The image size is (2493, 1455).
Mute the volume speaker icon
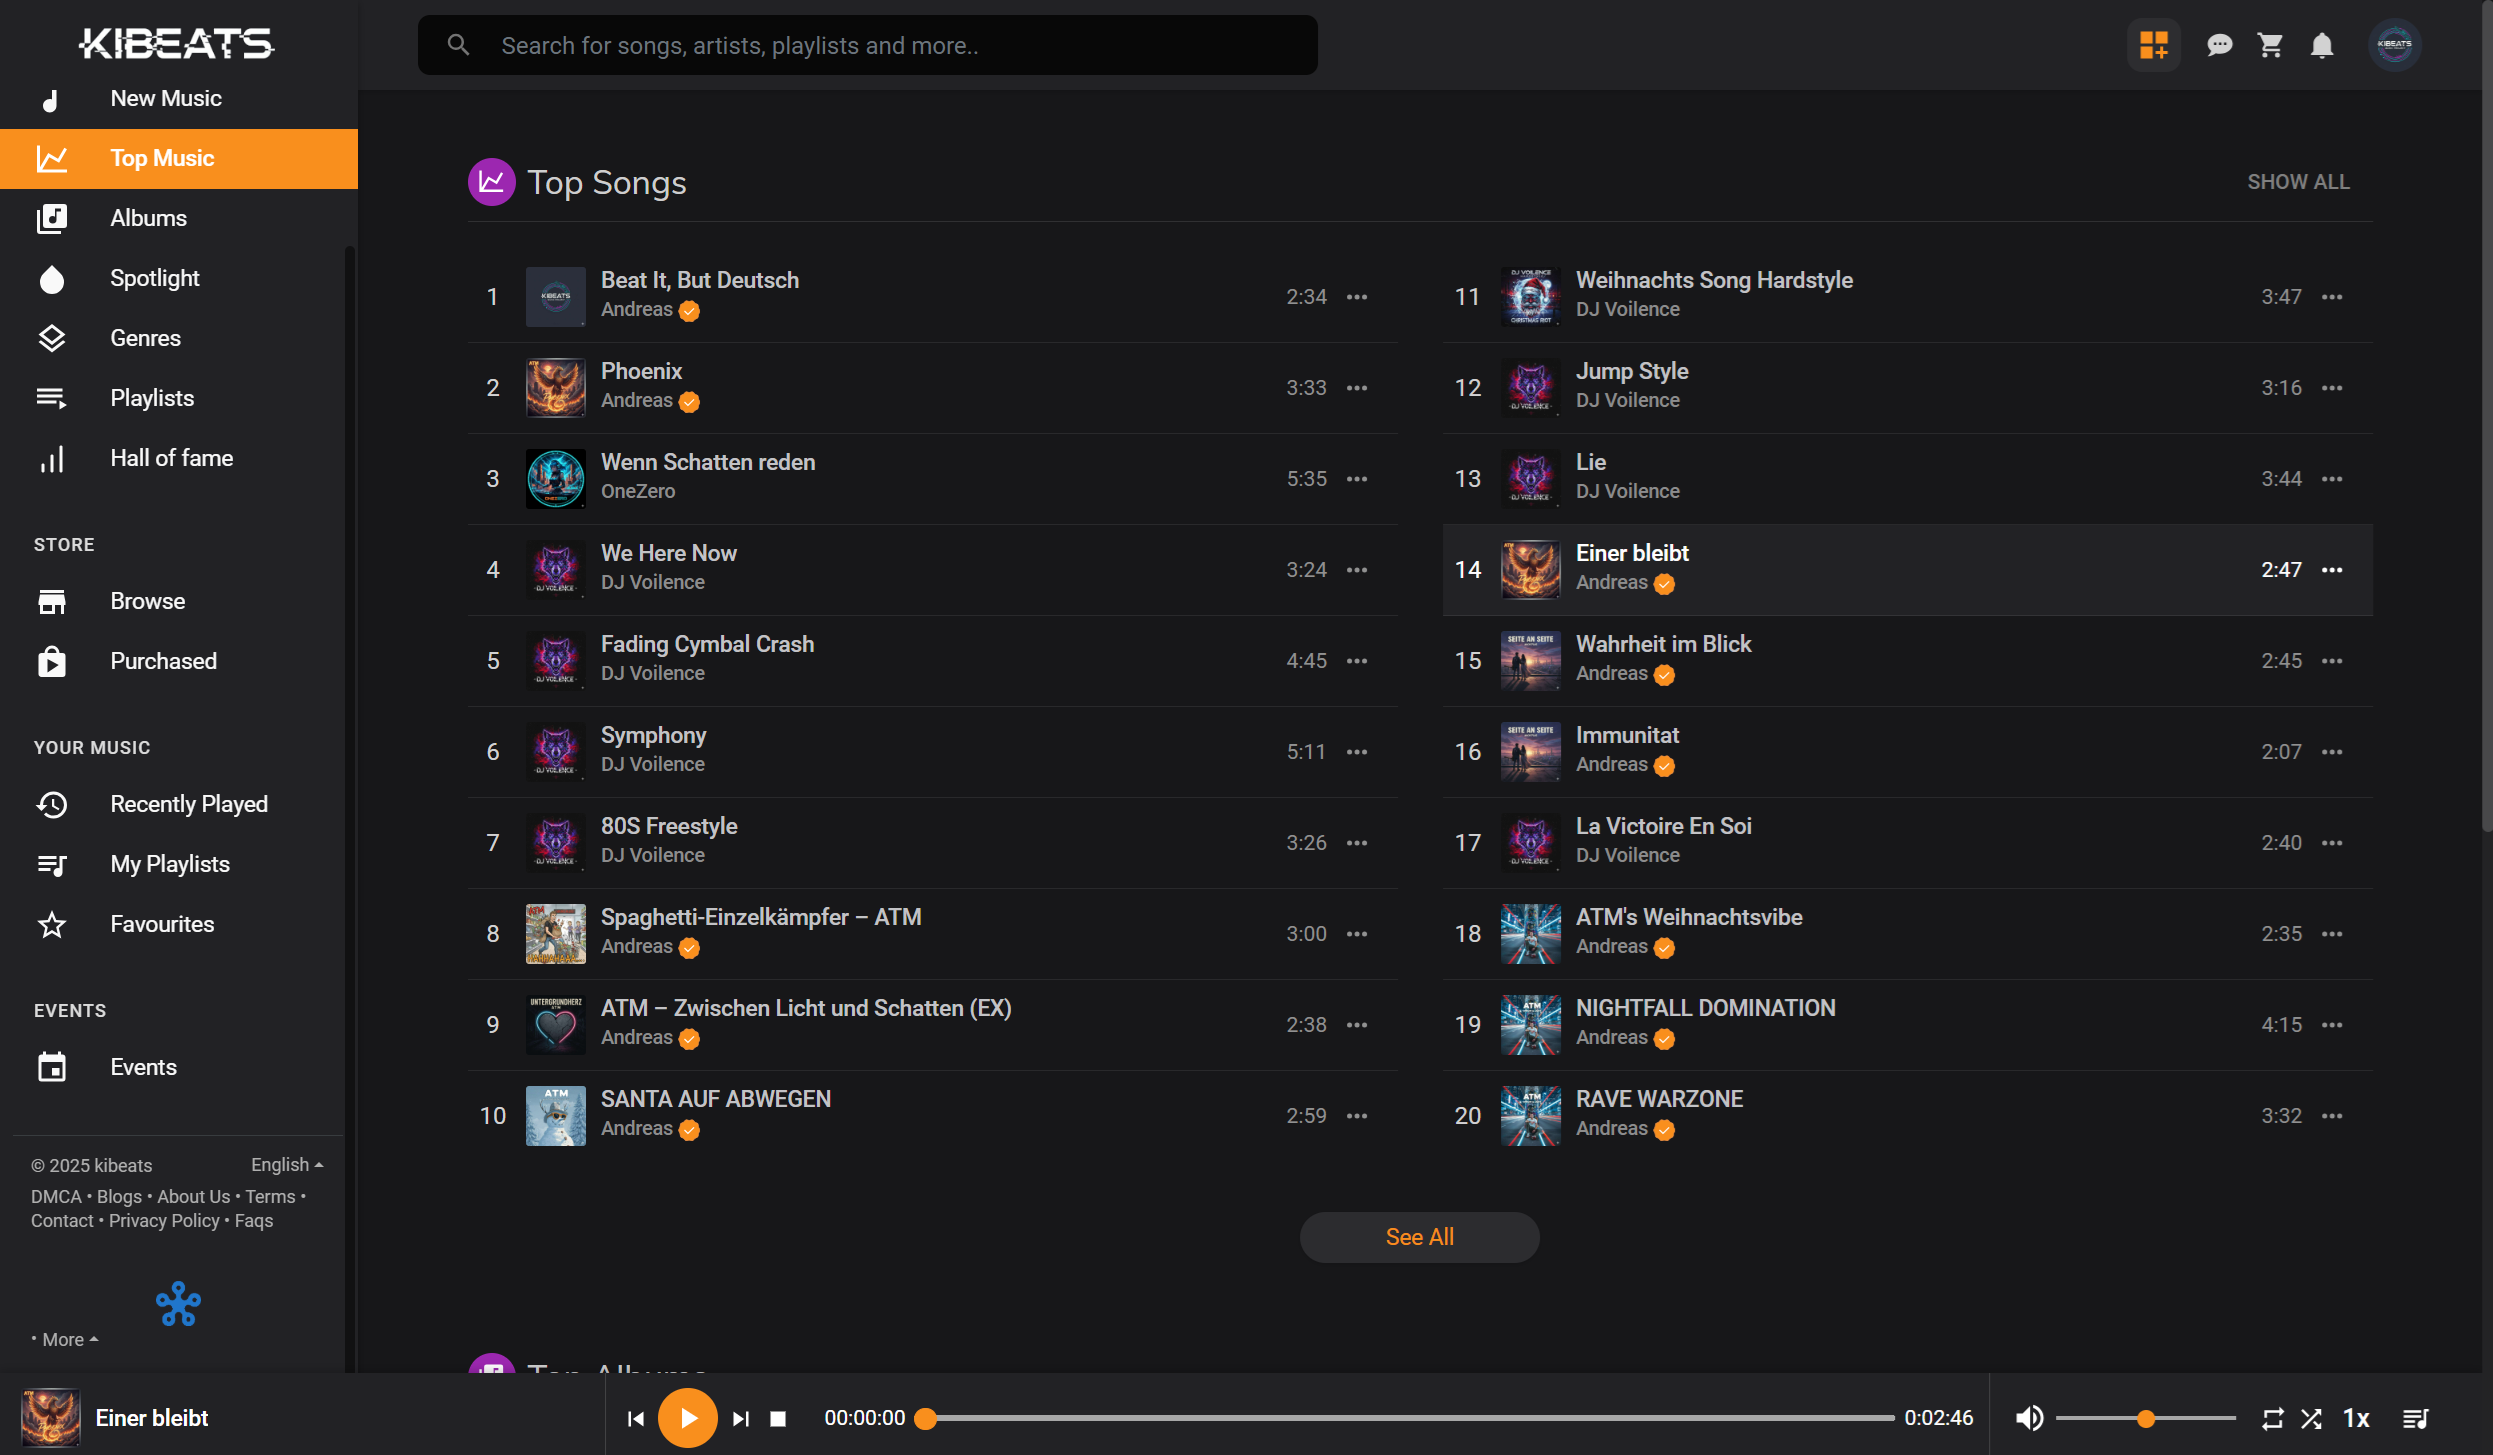[x=2029, y=1418]
